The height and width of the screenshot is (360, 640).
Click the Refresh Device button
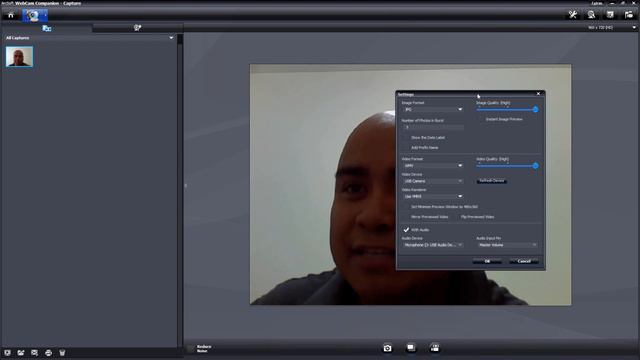pyautogui.click(x=492, y=180)
